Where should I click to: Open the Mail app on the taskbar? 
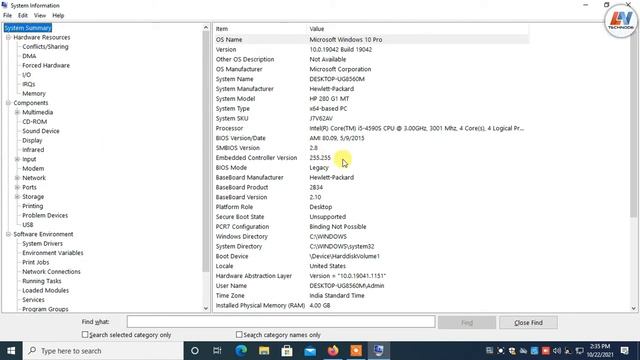[x=310, y=351]
